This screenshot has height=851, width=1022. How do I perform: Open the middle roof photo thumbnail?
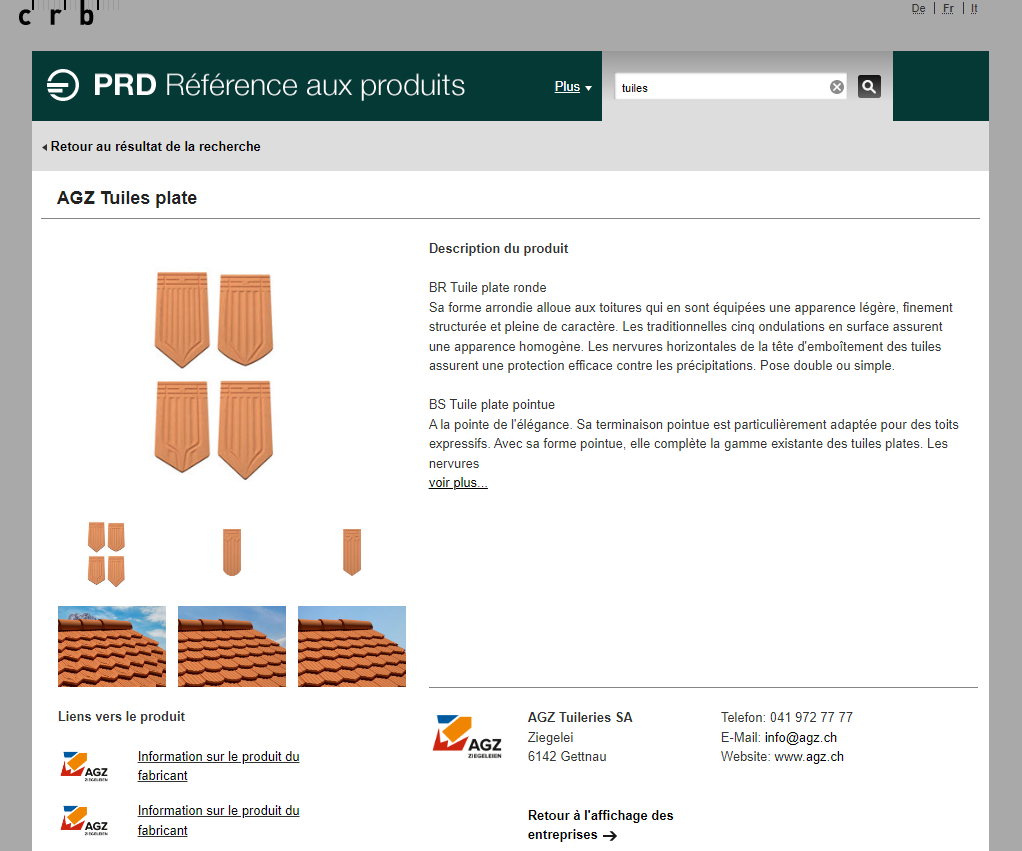(232, 646)
